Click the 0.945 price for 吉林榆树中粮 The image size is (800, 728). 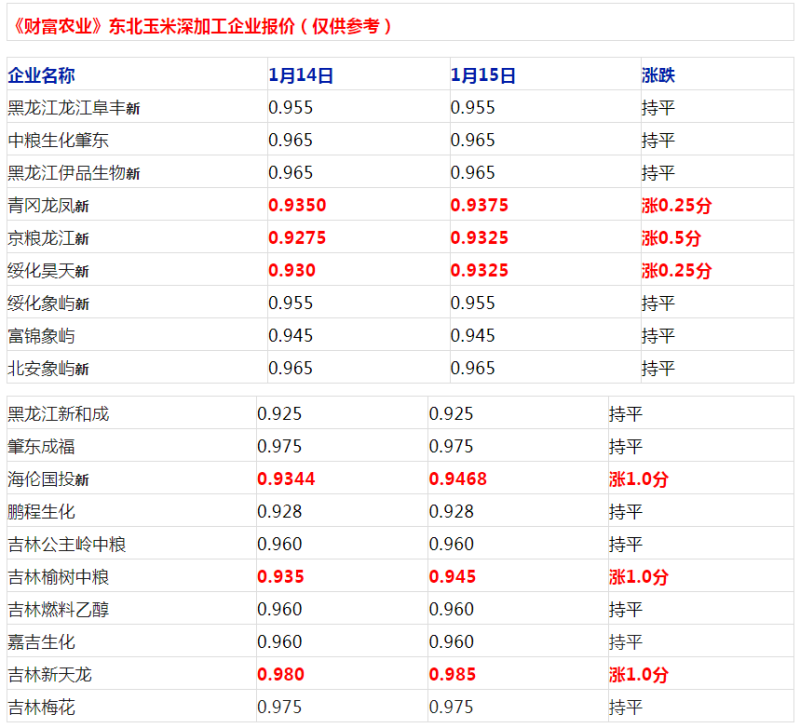(453, 577)
